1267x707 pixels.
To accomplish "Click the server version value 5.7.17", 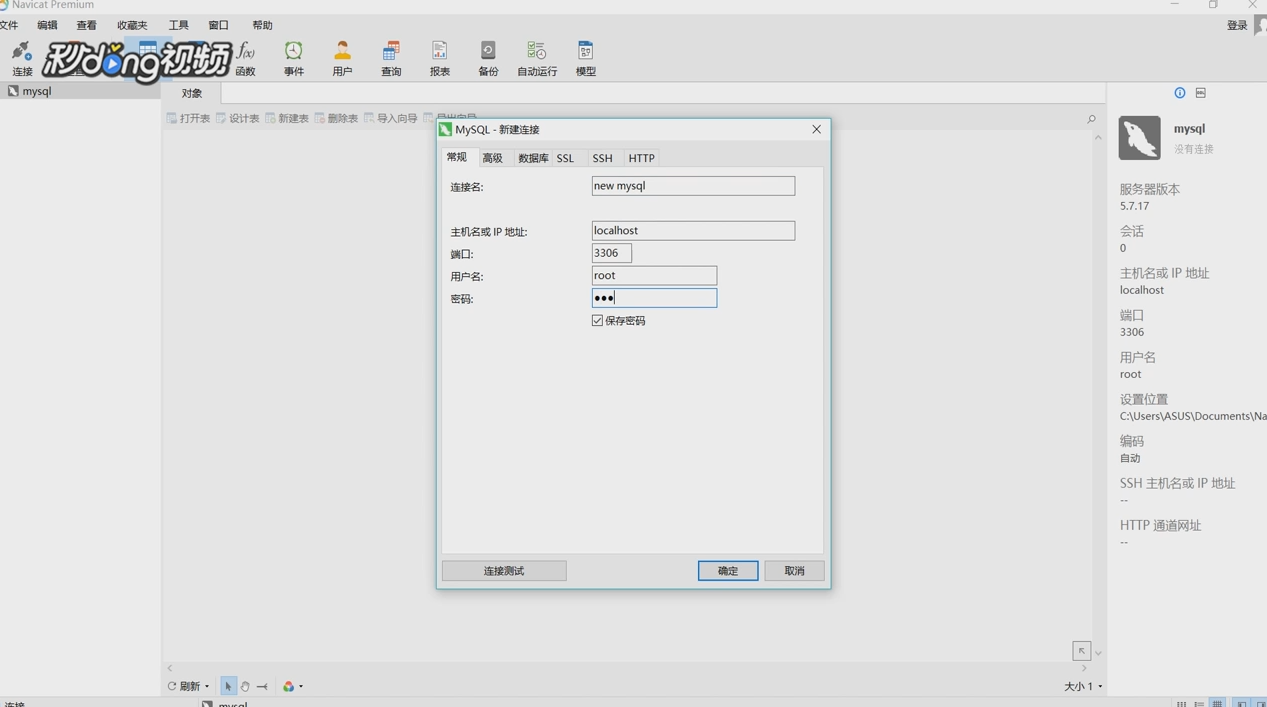I will [x=1134, y=206].
